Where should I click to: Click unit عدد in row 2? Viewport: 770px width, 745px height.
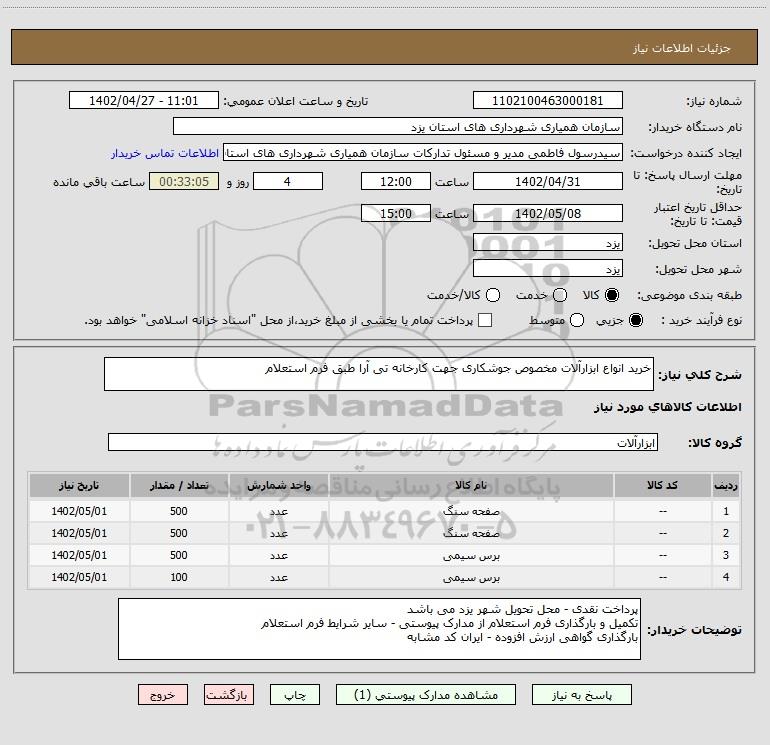[278, 533]
